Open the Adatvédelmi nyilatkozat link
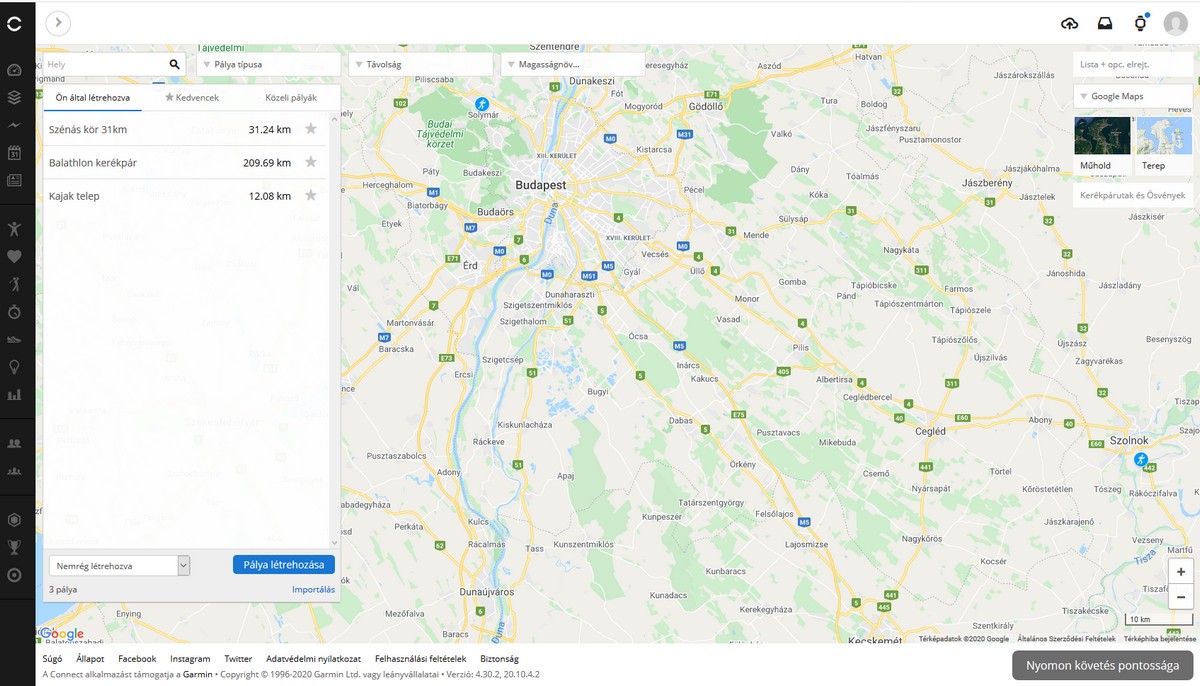1200x686 pixels. tap(313, 659)
